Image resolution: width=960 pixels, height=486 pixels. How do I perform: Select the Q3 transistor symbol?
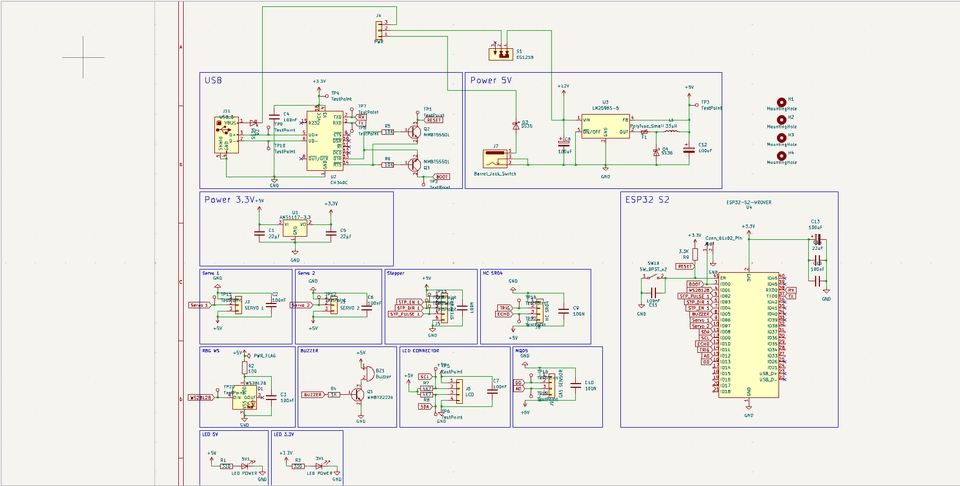click(415, 164)
